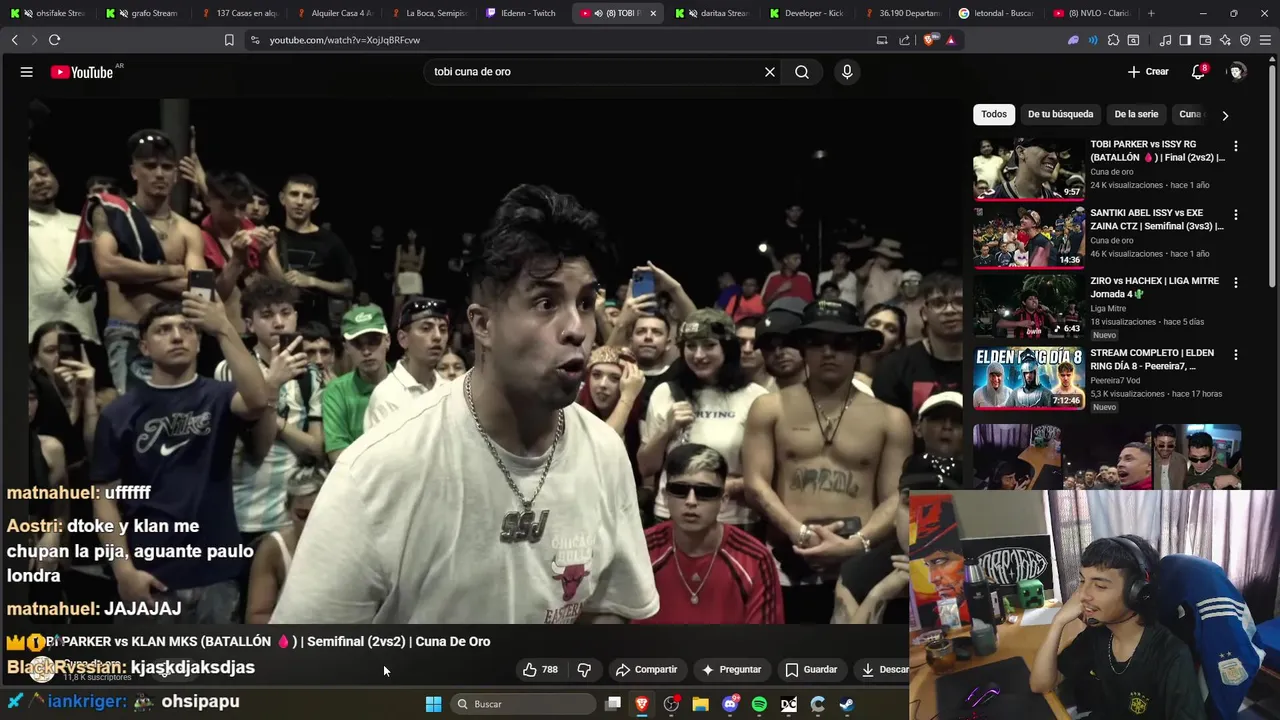Viewport: 1280px width, 720px height.
Task: Open the Liga Mitre channel link
Action: coord(1108,309)
